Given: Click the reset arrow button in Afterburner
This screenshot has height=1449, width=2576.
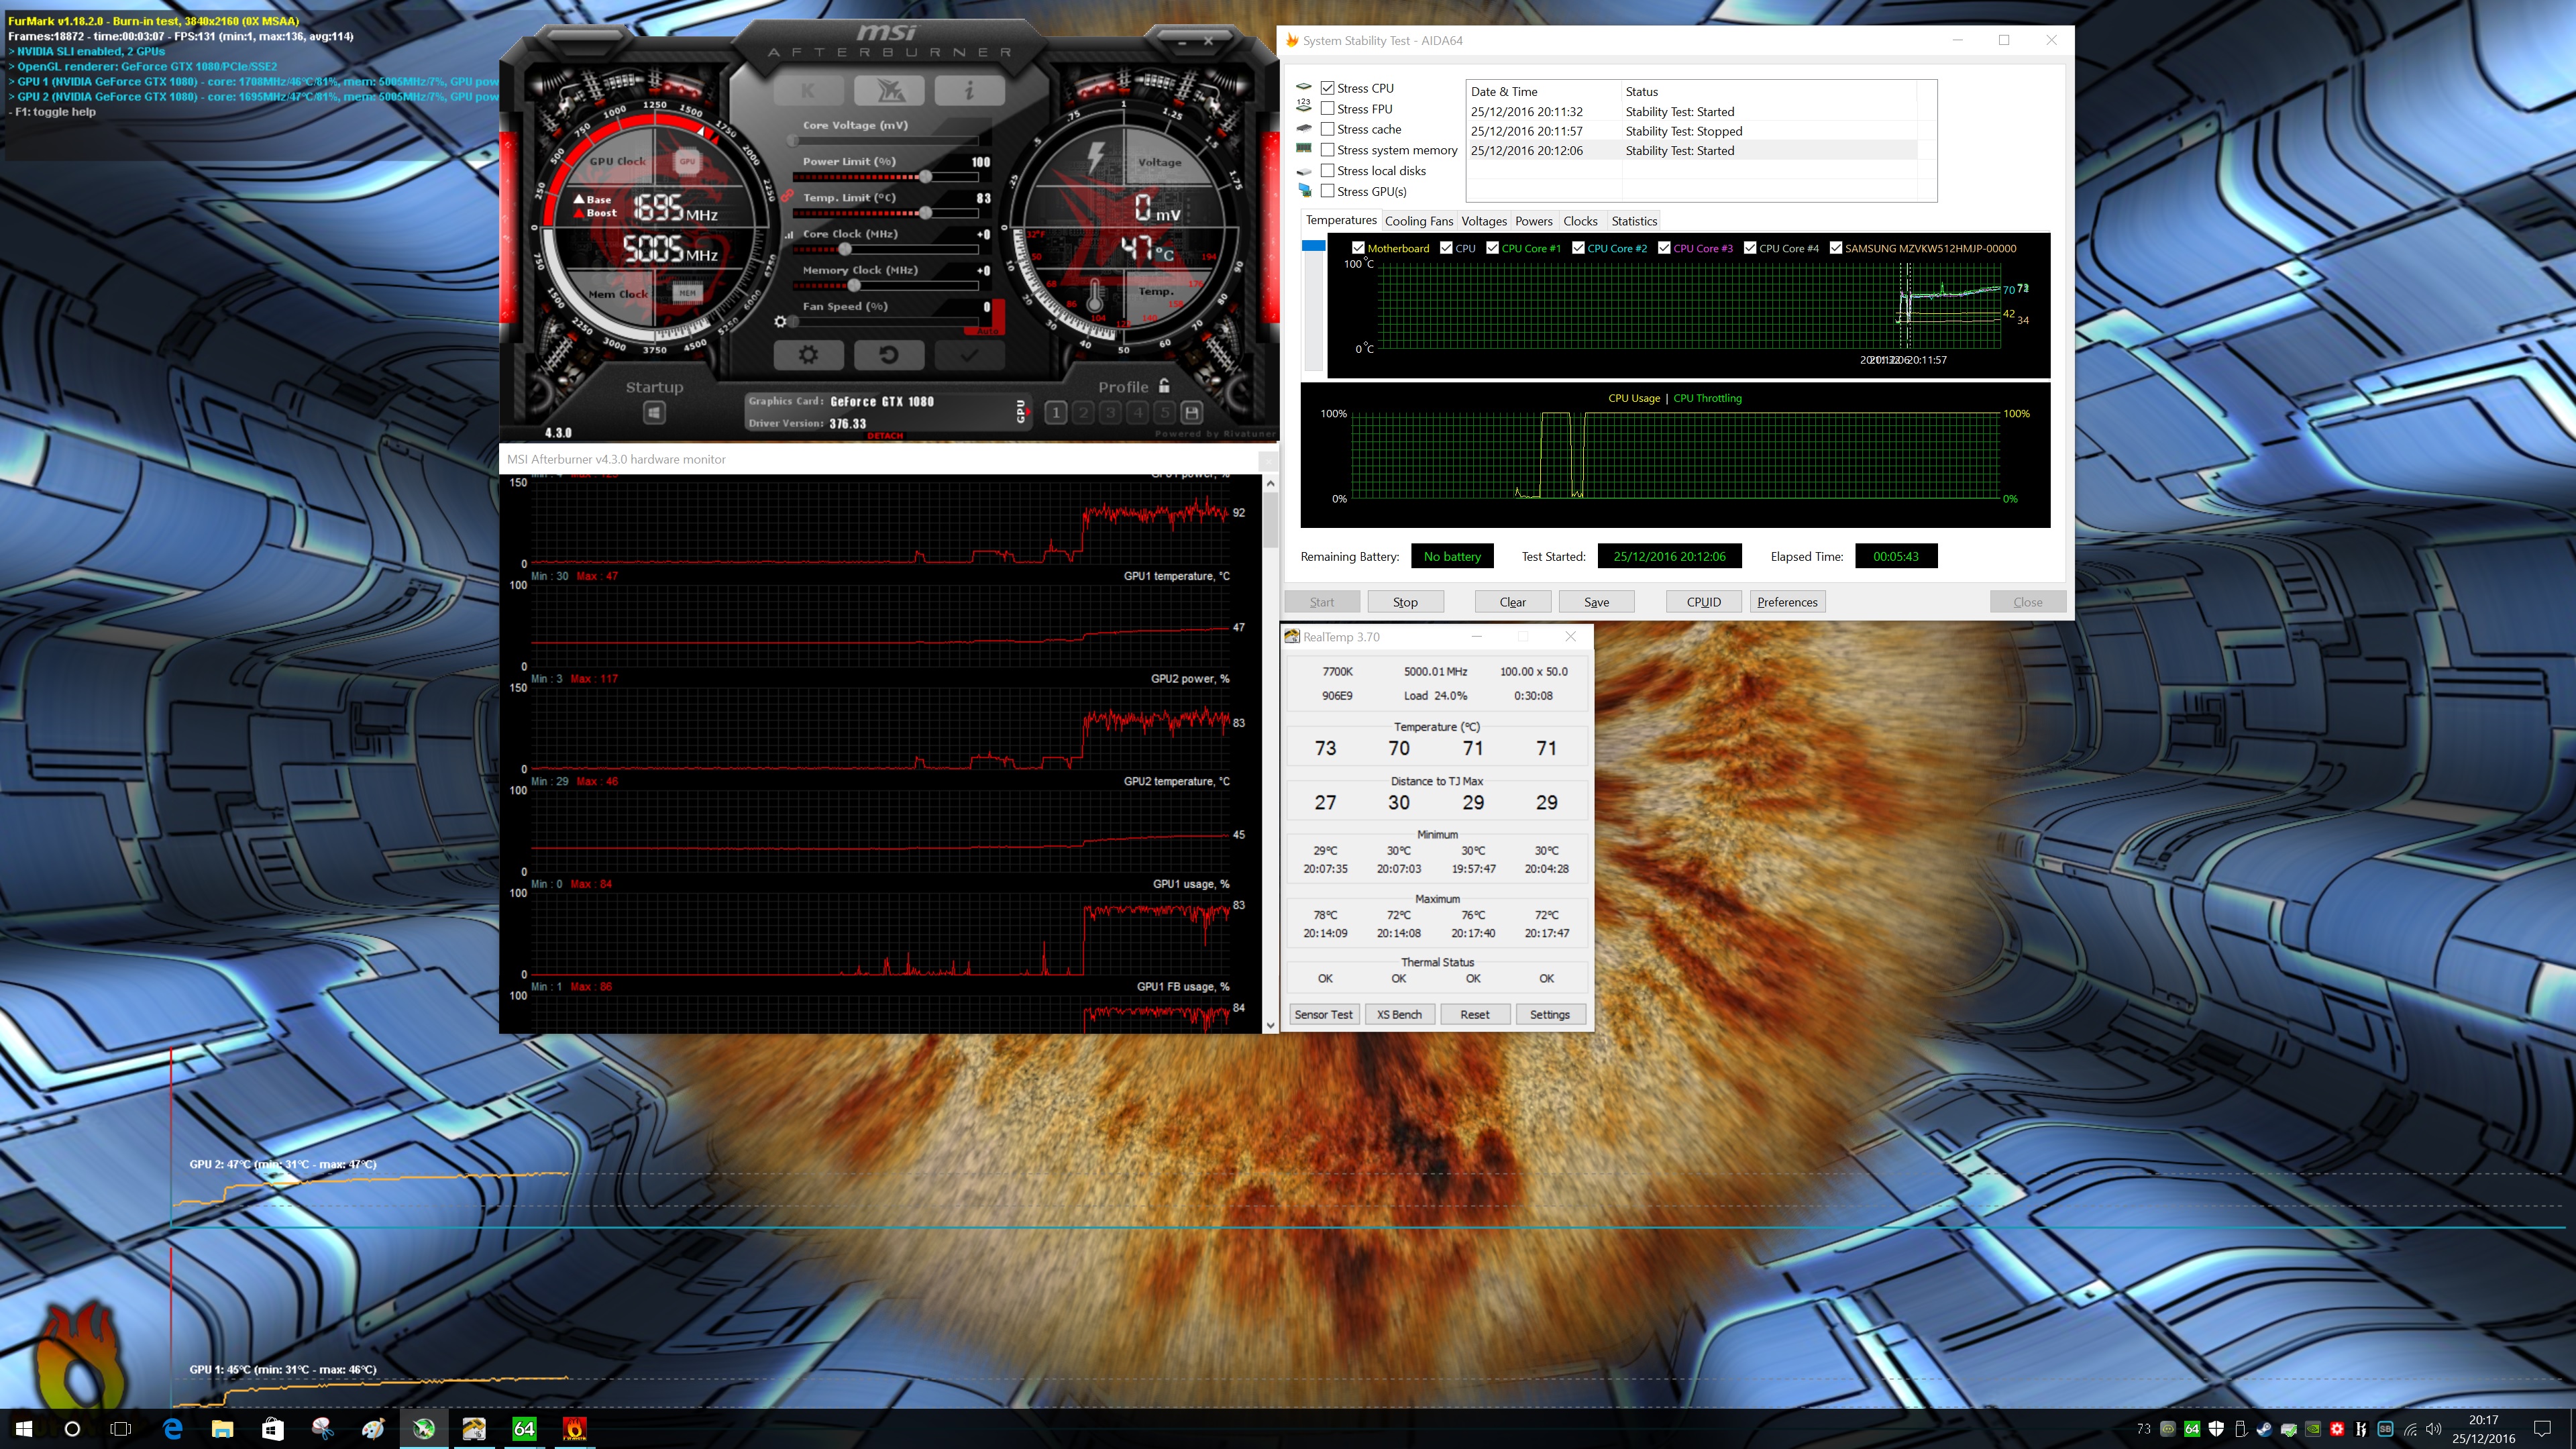Looking at the screenshot, I should pos(888,355).
